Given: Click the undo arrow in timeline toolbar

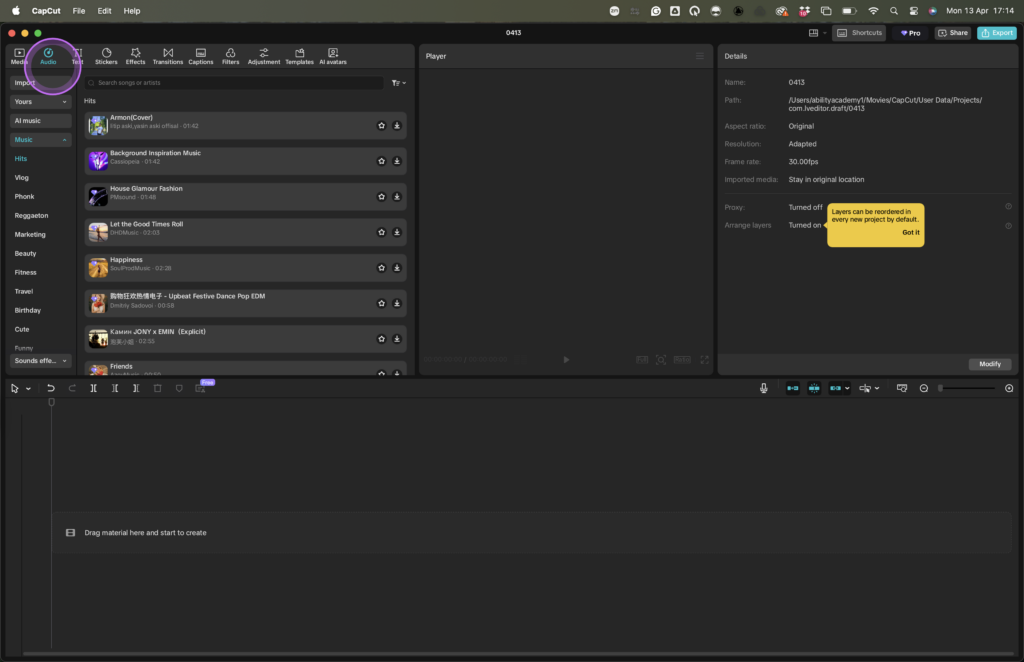Looking at the screenshot, I should 51,388.
